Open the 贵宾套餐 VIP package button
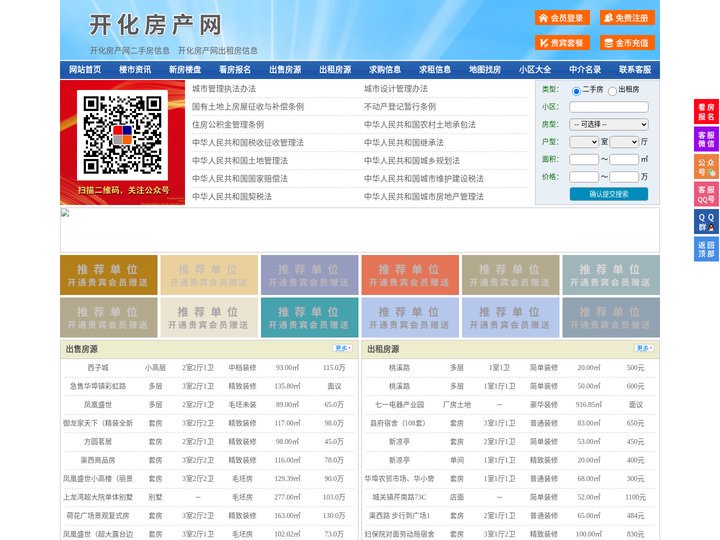Viewport: 720px width, 540px height. click(562, 43)
